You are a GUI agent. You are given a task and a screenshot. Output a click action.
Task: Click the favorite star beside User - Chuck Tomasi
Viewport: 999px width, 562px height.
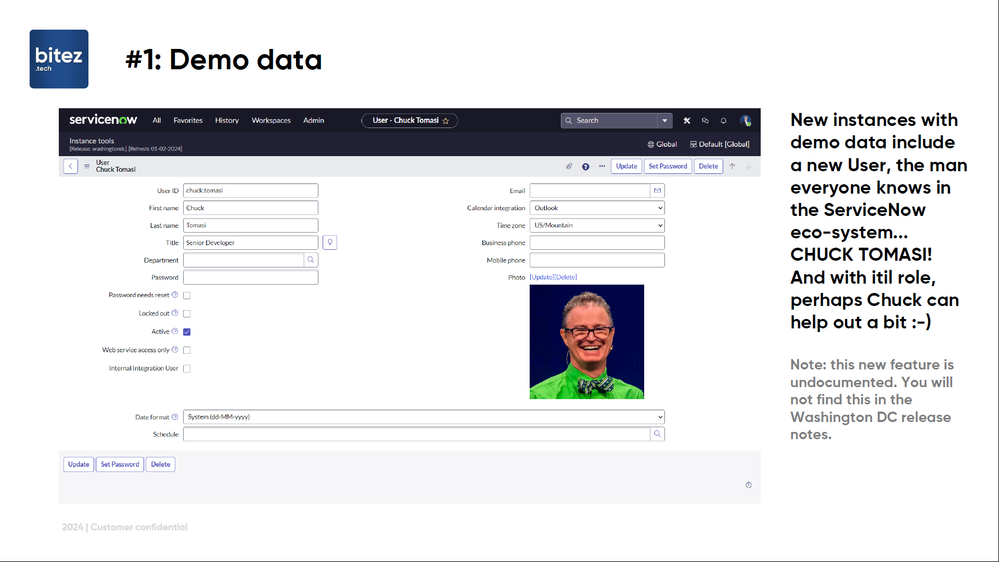[446, 120]
